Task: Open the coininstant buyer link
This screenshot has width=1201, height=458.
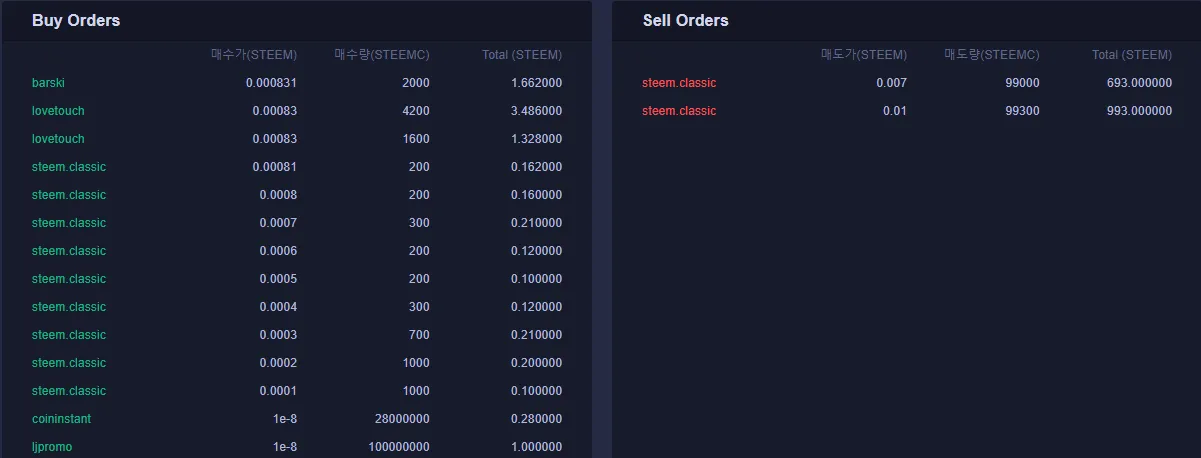Action: tap(61, 419)
